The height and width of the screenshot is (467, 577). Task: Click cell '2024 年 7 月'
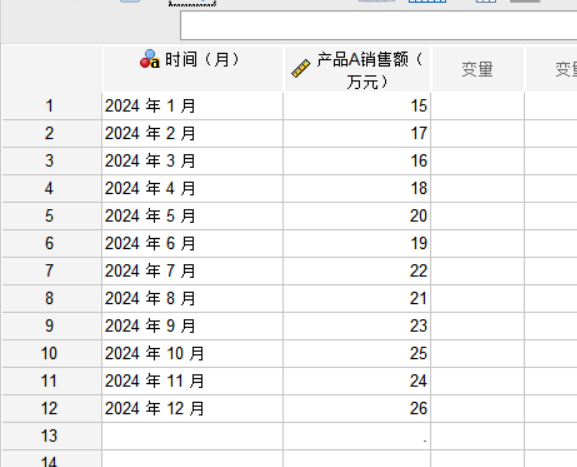(x=192, y=271)
